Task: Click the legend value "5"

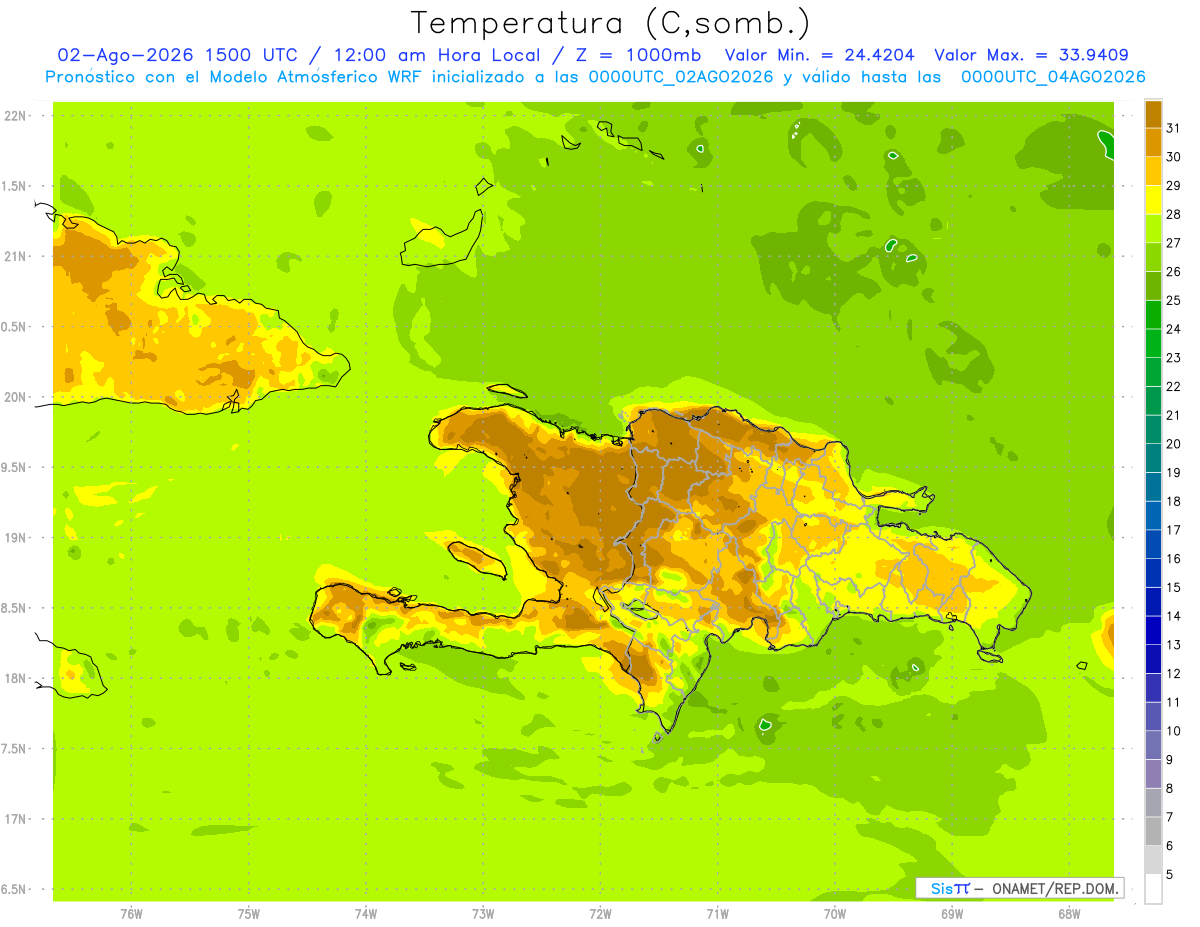Action: click(x=1170, y=874)
